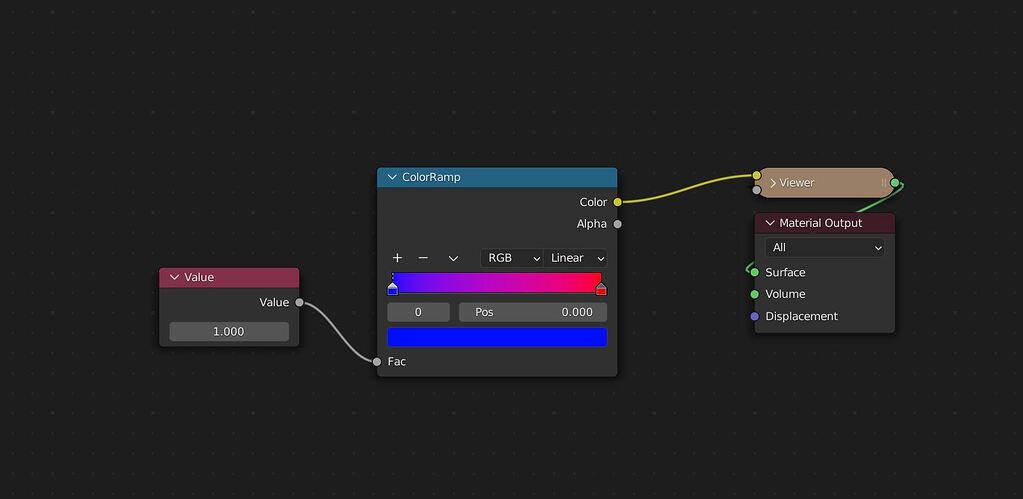This screenshot has height=499, width=1023.
Task: Click the Volume label
Action: [x=785, y=294]
